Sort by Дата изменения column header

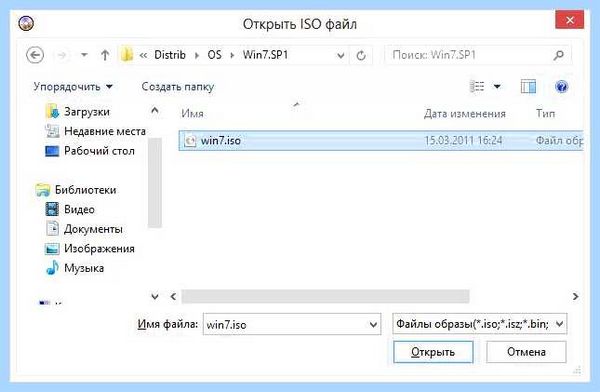465,114
